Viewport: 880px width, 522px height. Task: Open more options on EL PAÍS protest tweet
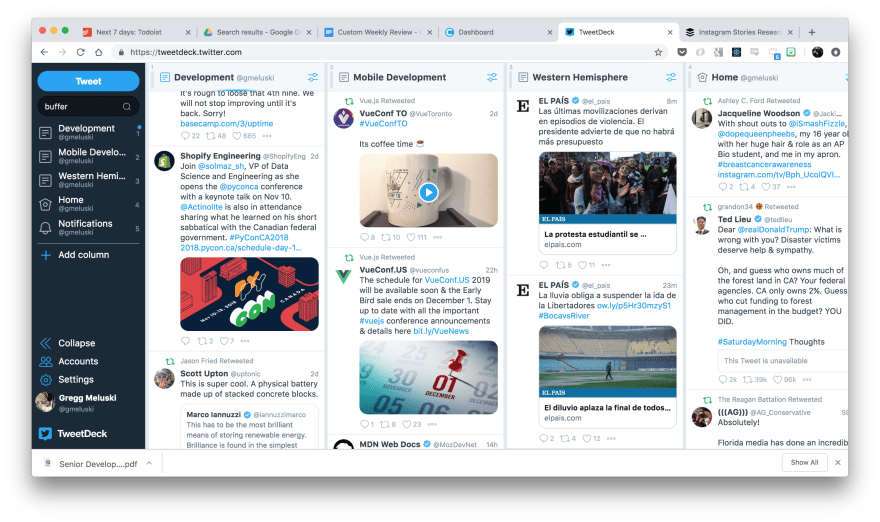[606, 265]
